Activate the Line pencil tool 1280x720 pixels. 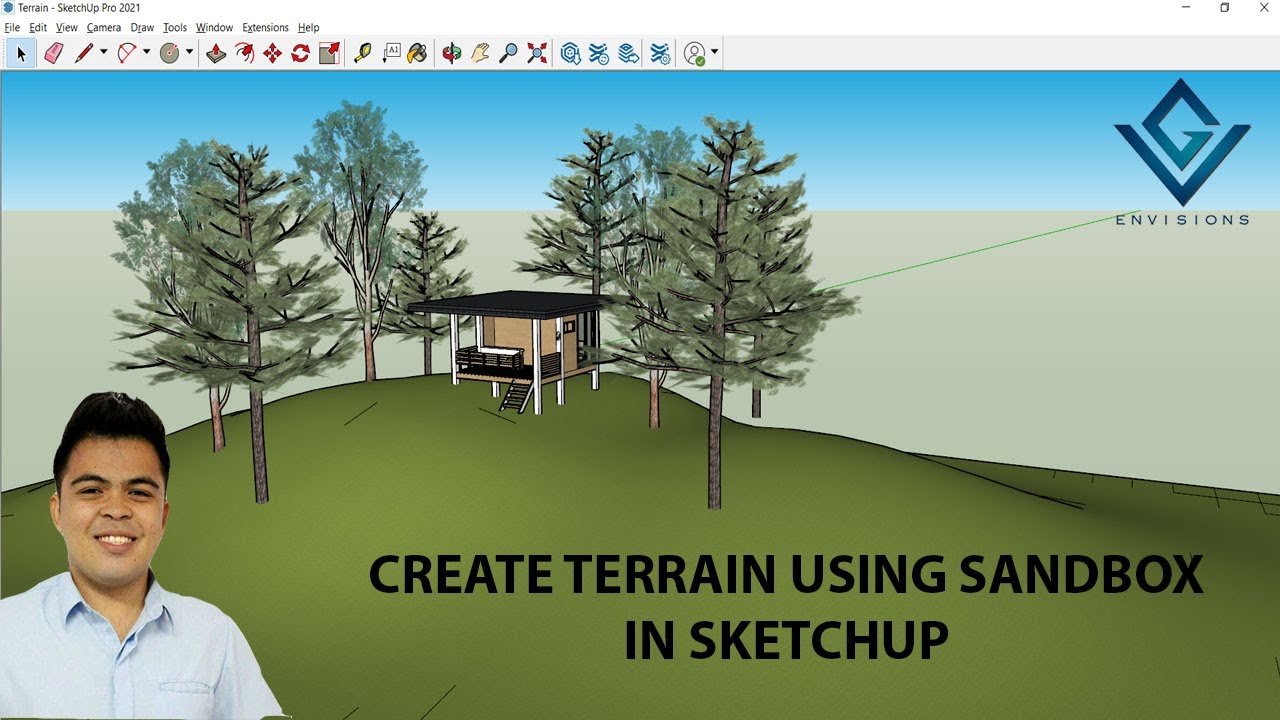(84, 53)
